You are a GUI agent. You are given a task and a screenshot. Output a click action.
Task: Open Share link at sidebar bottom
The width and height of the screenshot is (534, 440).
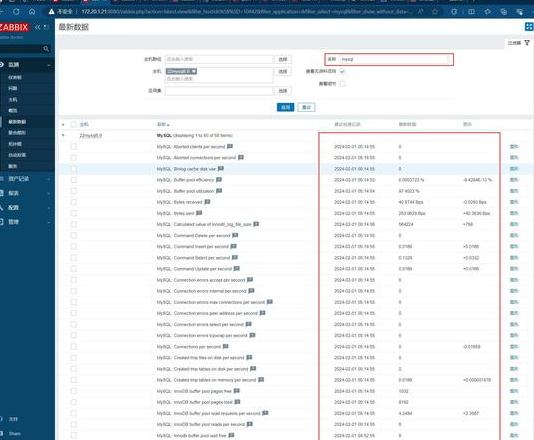coord(15,434)
